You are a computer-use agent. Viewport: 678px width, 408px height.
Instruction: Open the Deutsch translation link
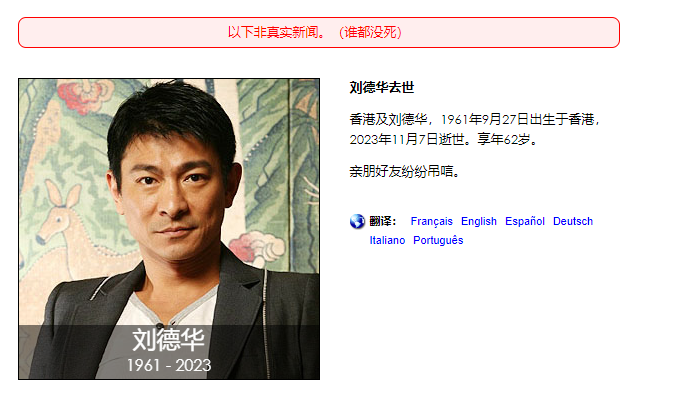[x=573, y=221]
